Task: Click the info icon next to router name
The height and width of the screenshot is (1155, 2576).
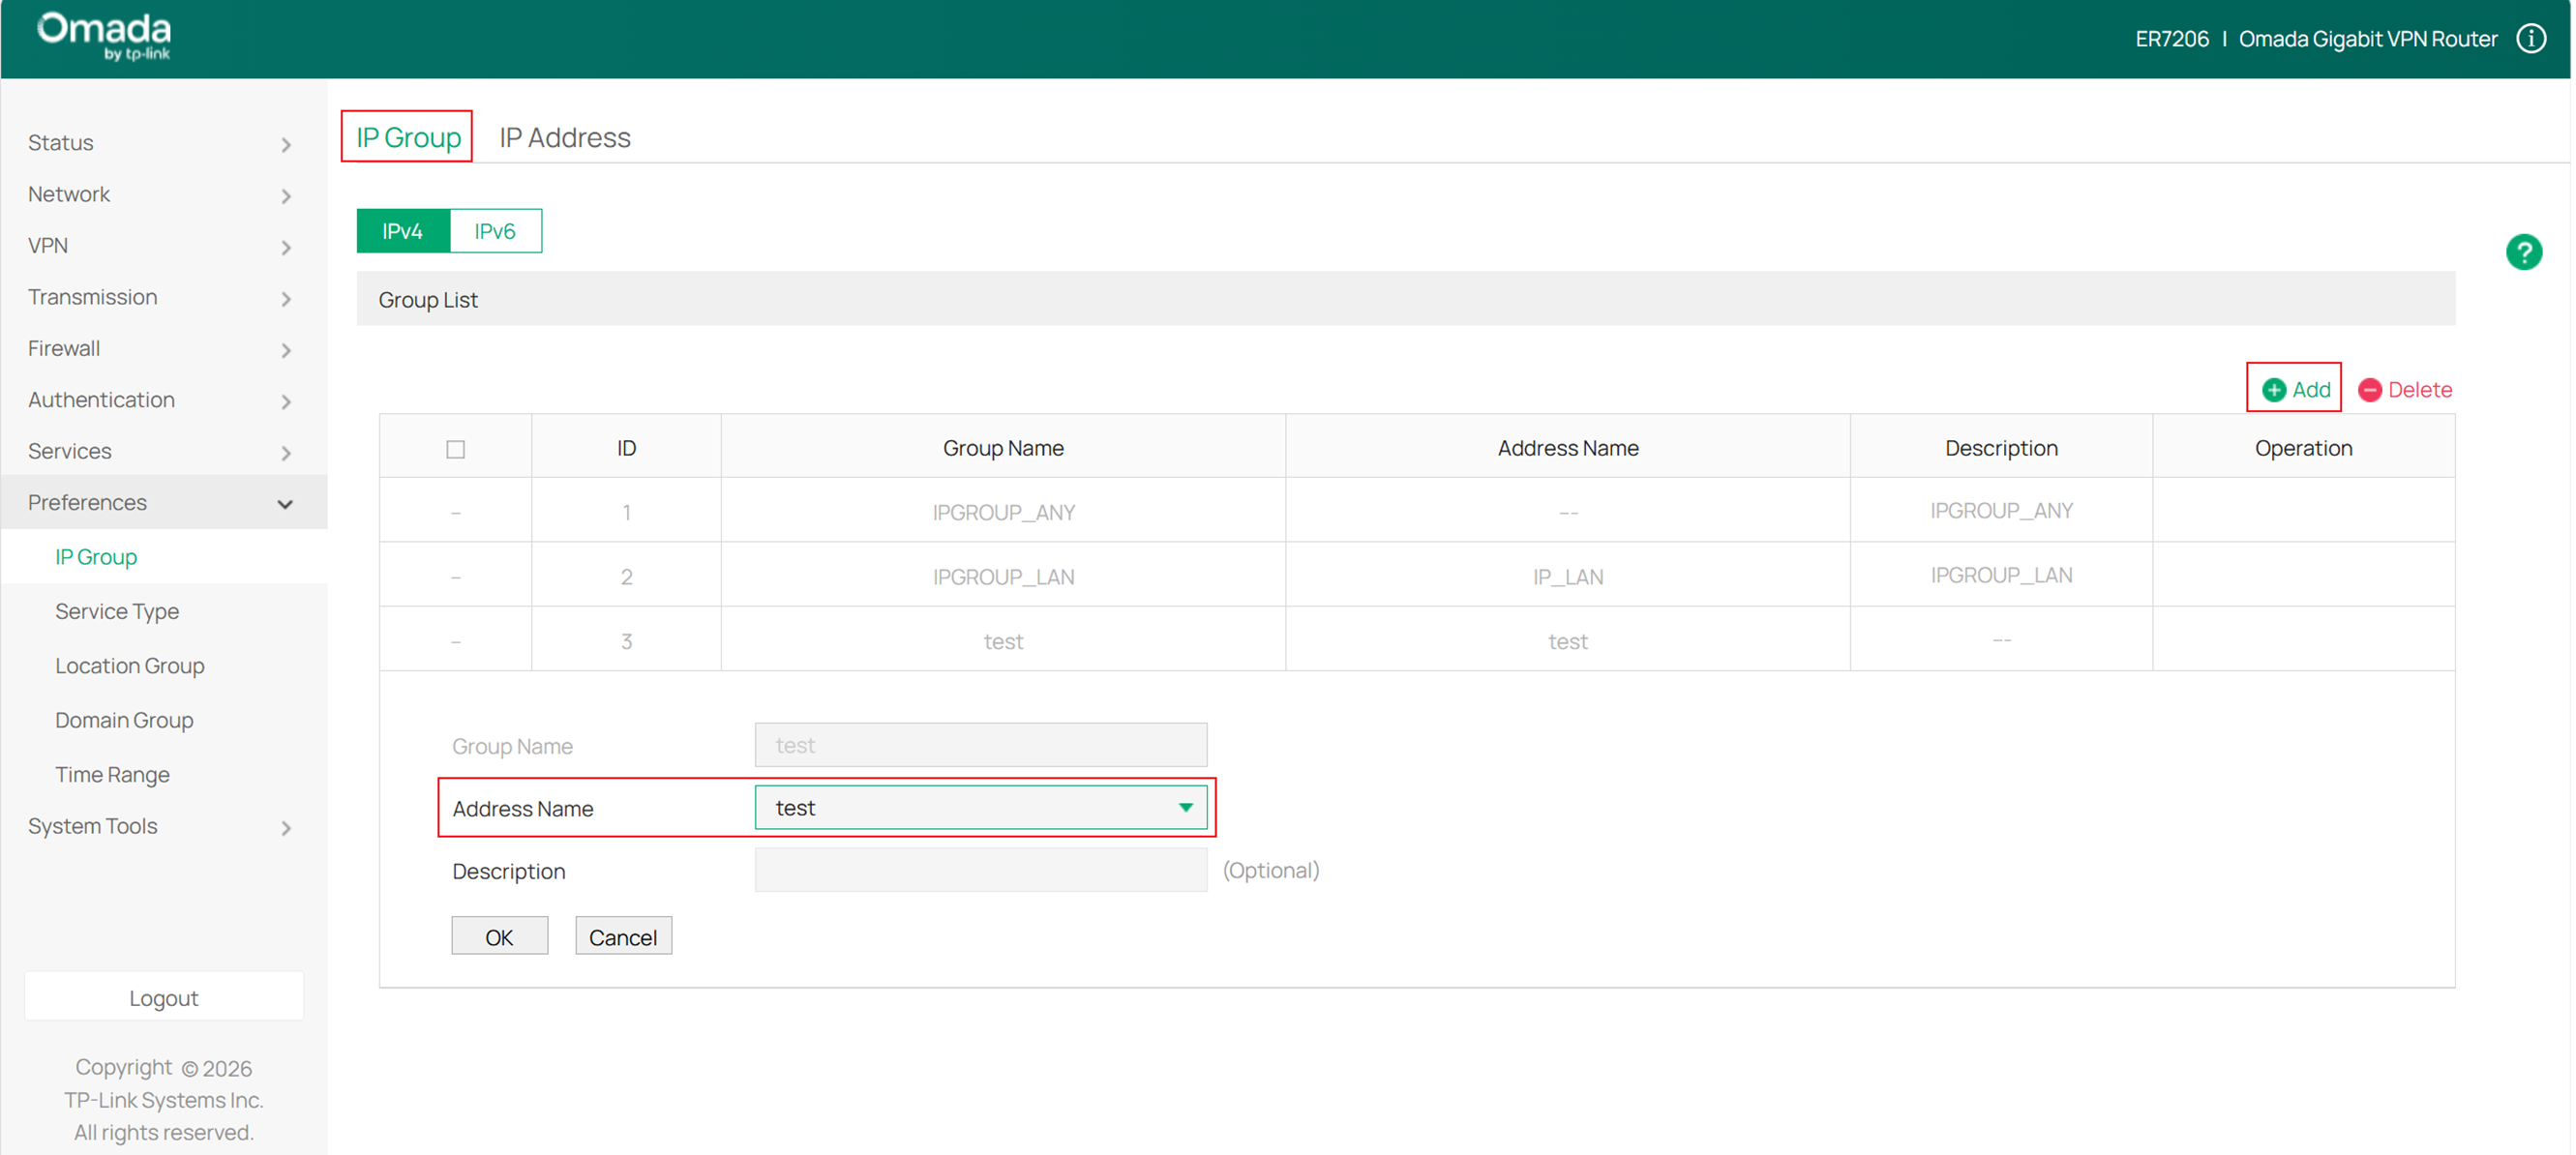Action: [2531, 38]
